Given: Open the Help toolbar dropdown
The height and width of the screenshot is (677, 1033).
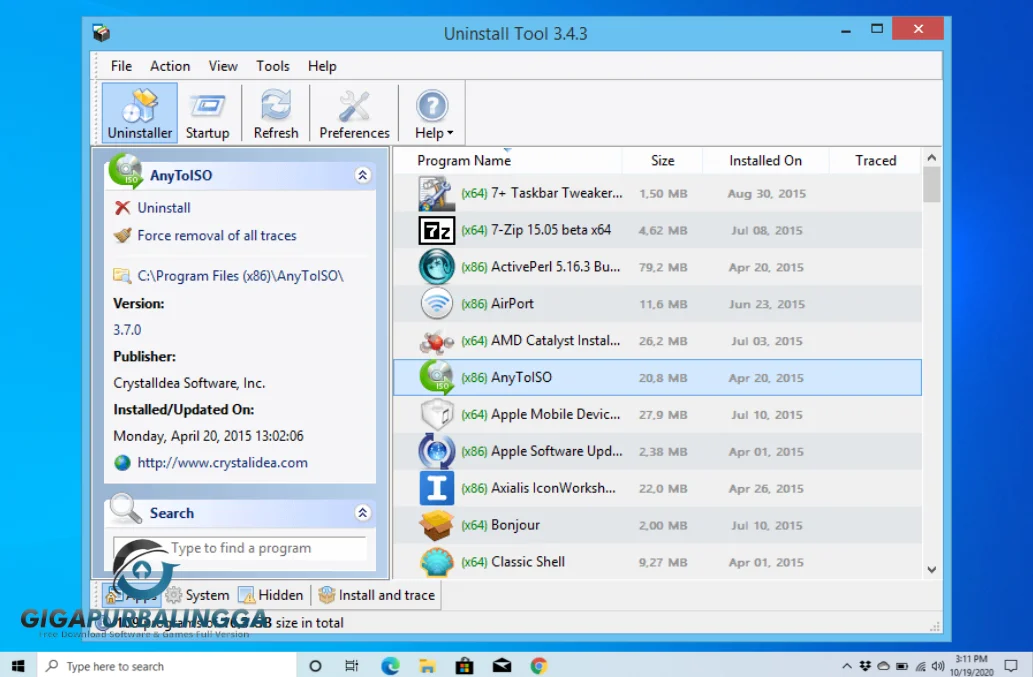Looking at the screenshot, I should pos(433,113).
